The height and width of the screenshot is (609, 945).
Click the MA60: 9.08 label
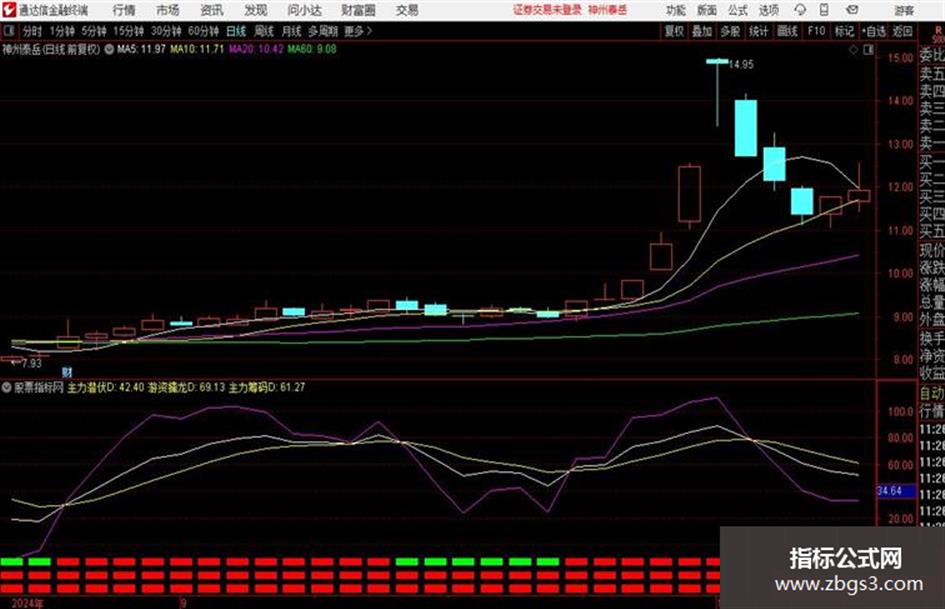[x=312, y=49]
